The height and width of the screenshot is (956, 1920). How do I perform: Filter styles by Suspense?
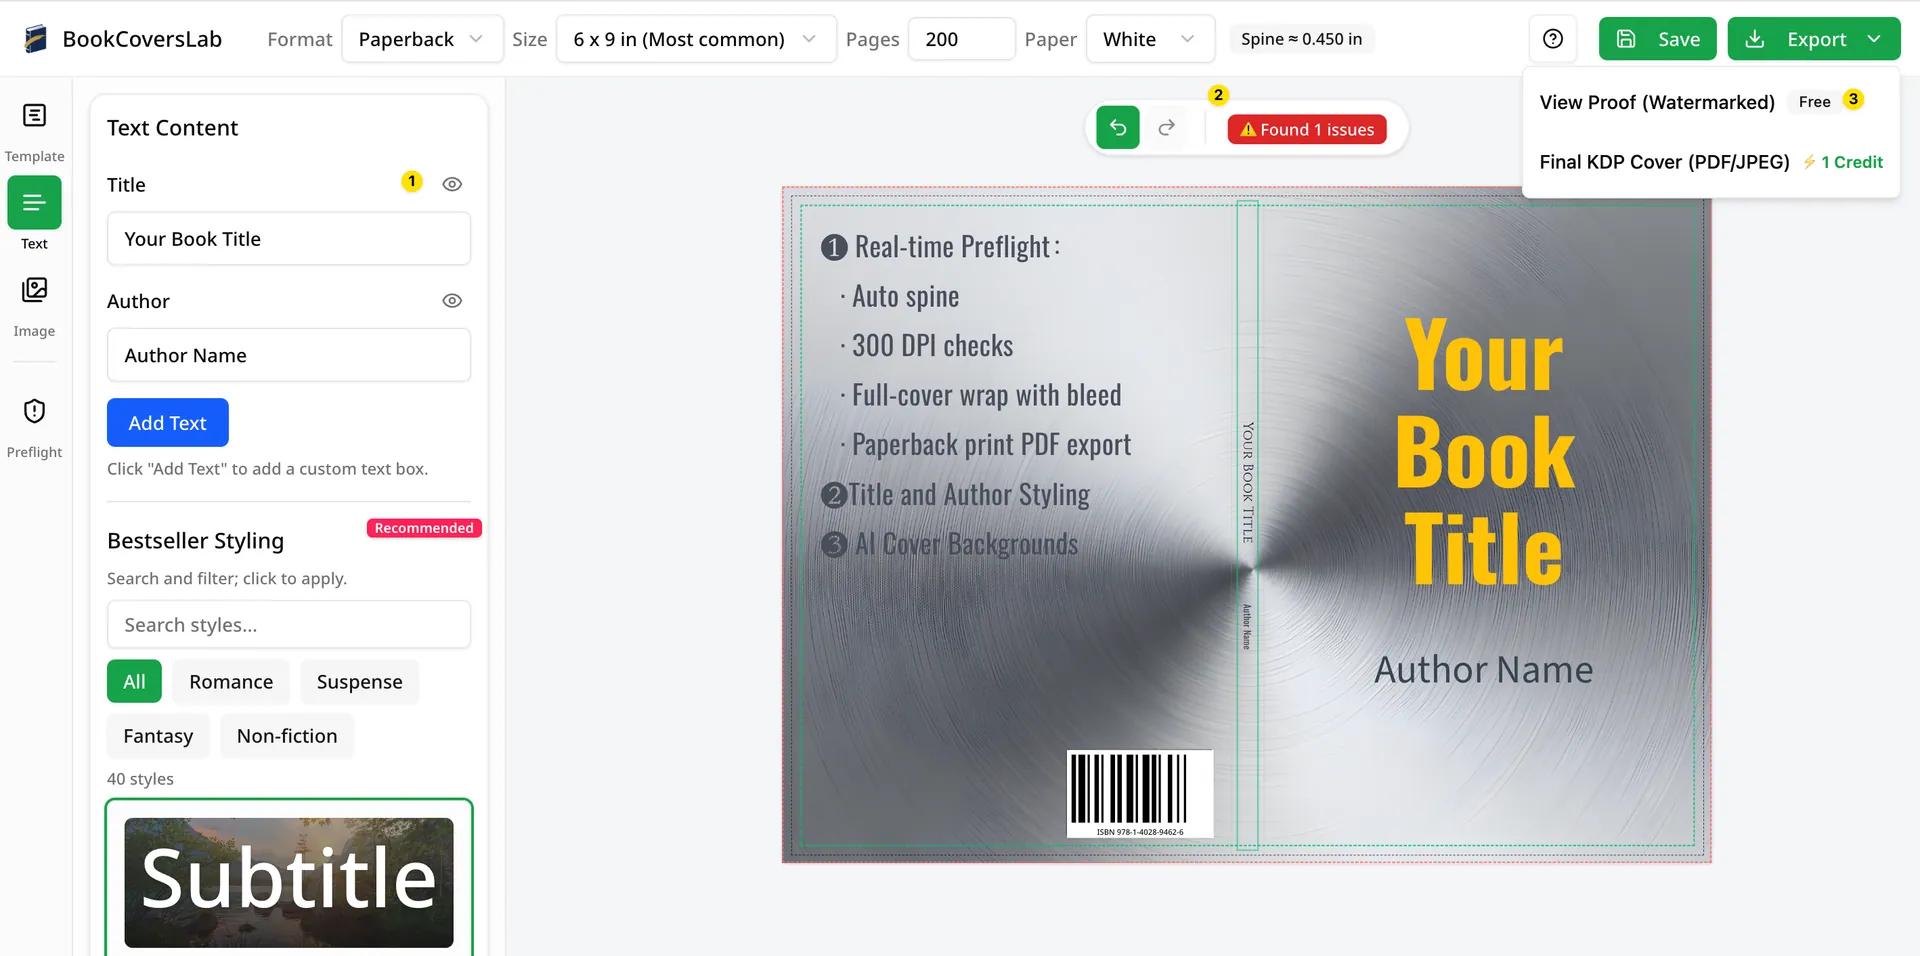click(360, 682)
